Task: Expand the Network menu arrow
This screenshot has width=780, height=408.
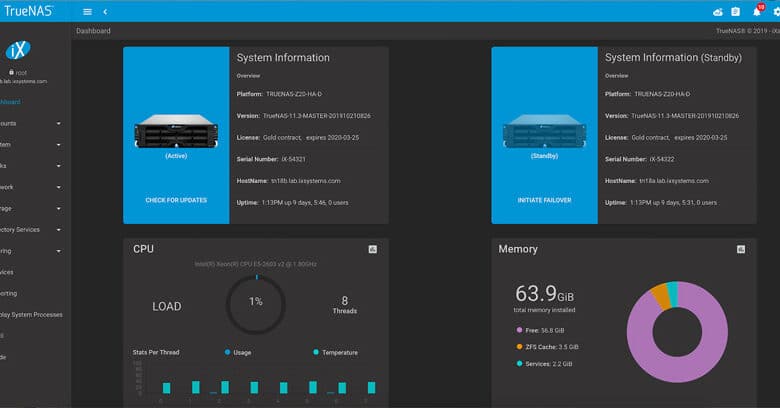Action: coord(59,188)
